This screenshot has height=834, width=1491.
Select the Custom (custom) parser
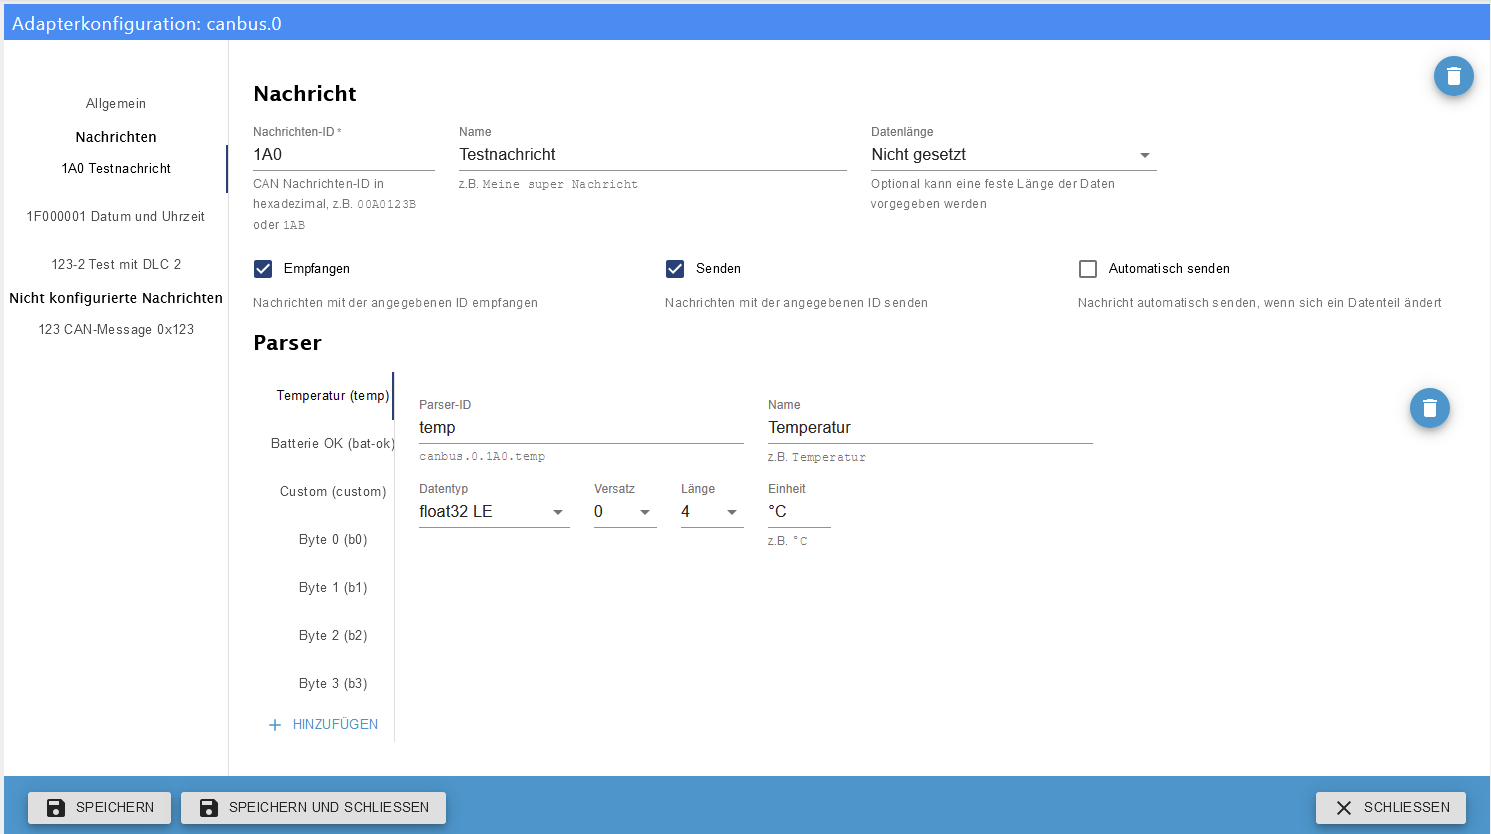point(332,492)
